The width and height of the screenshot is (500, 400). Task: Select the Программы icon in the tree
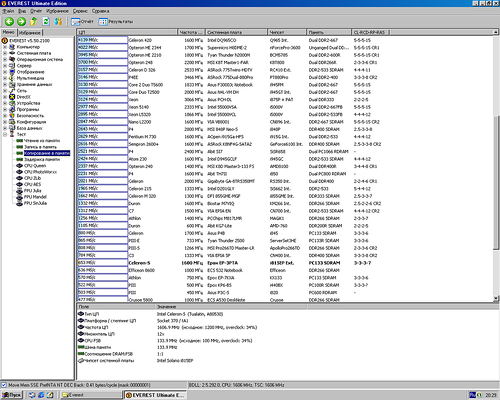point(12,109)
